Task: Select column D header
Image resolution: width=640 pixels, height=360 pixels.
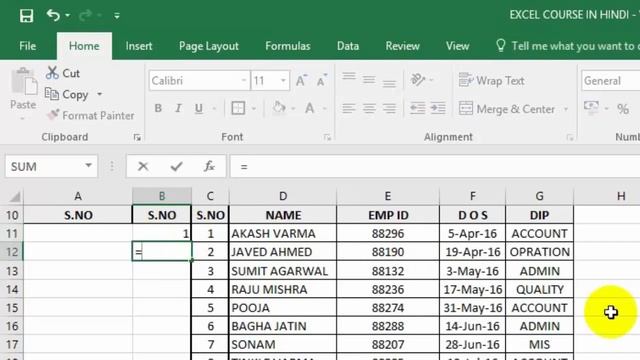Action: (x=283, y=196)
